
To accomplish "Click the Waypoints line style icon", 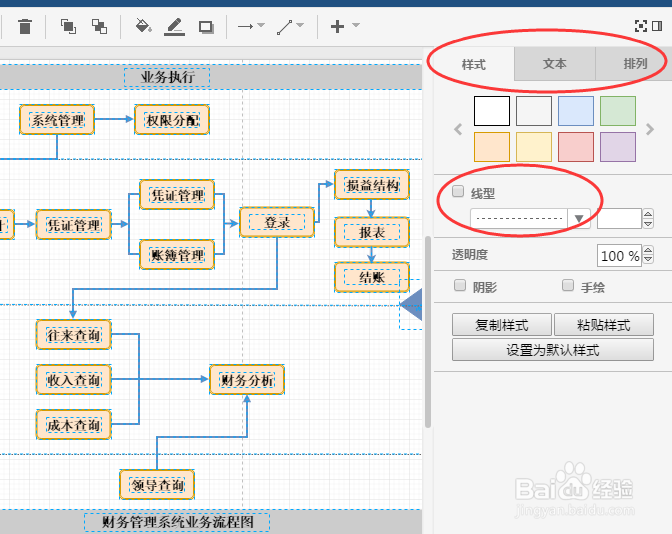I will (x=284, y=27).
